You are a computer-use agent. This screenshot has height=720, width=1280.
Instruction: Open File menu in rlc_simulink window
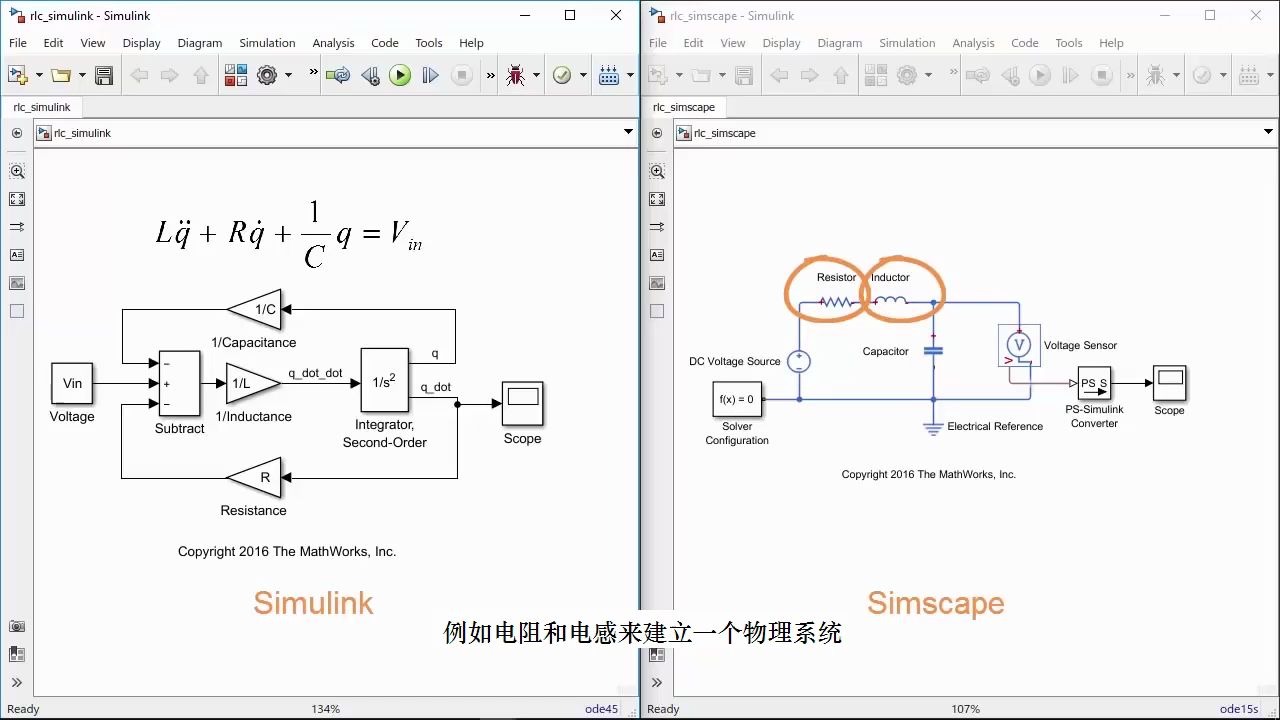pyautogui.click(x=18, y=43)
